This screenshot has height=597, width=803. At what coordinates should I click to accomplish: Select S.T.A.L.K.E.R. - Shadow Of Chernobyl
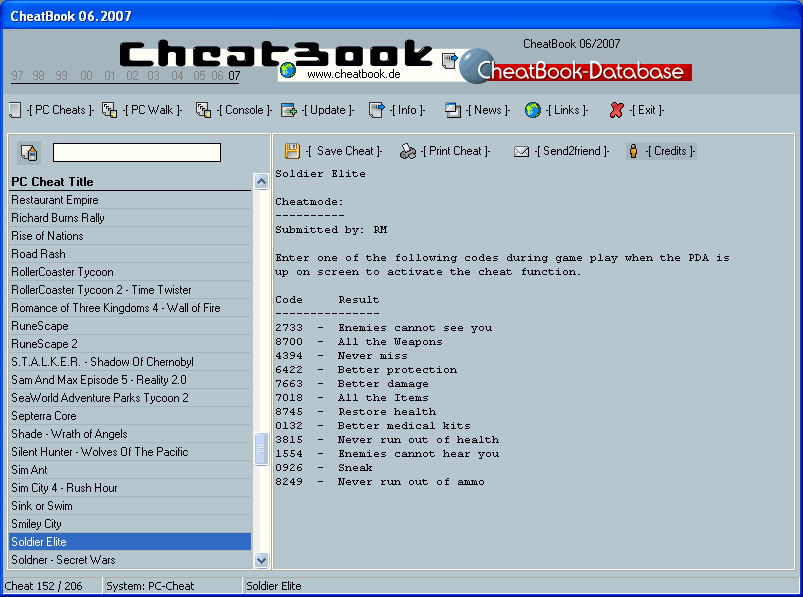[130, 362]
